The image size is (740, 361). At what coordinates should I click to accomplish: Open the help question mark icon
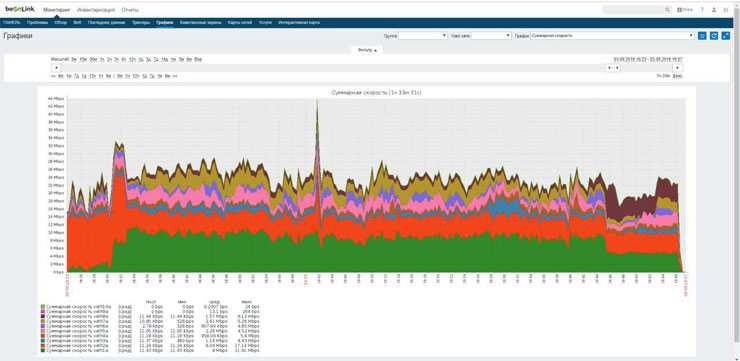702,9
